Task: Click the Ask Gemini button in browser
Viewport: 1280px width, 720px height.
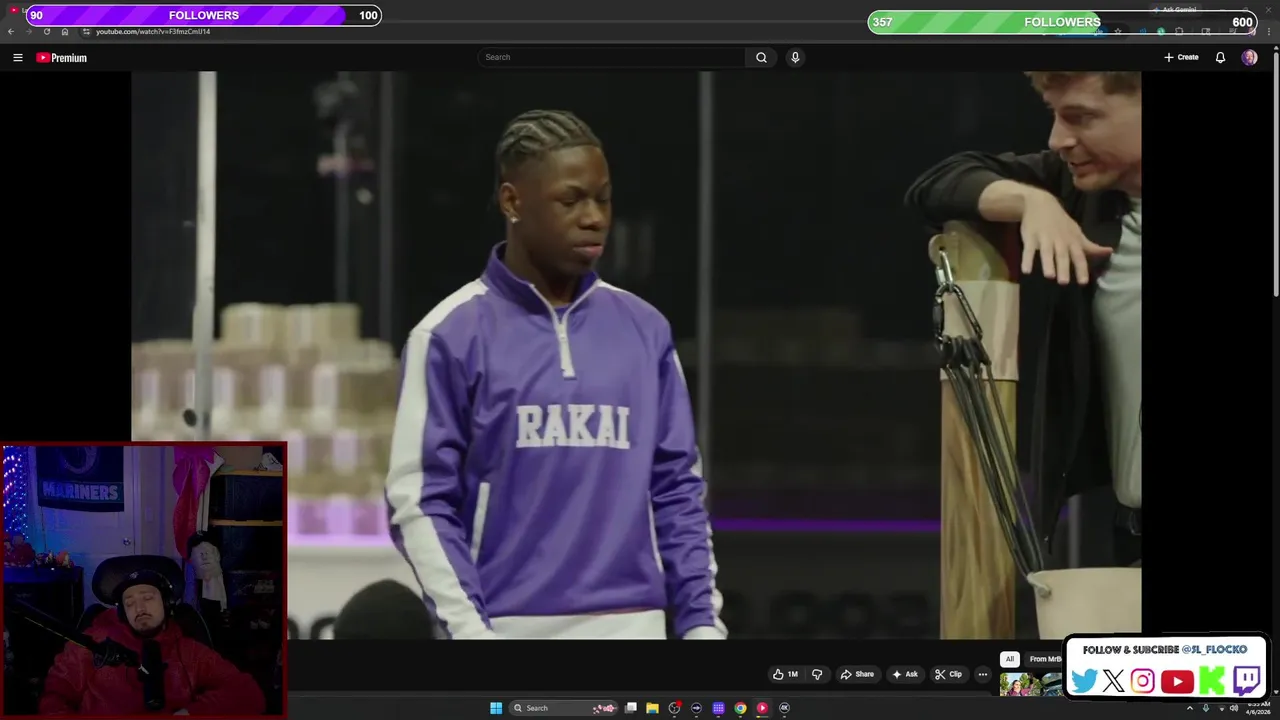Action: point(1175,10)
